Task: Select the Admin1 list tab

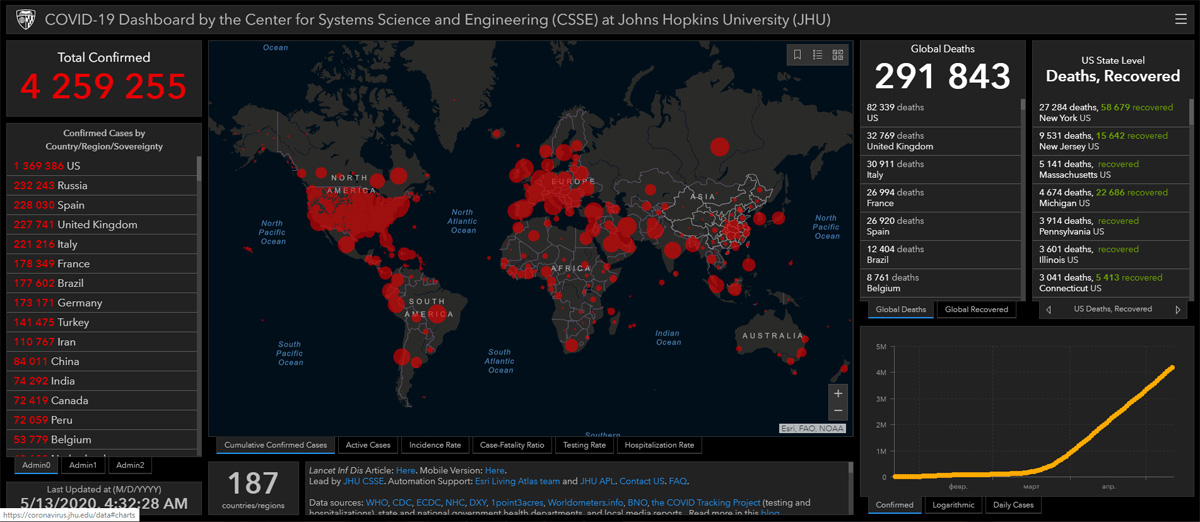Action: pos(84,465)
